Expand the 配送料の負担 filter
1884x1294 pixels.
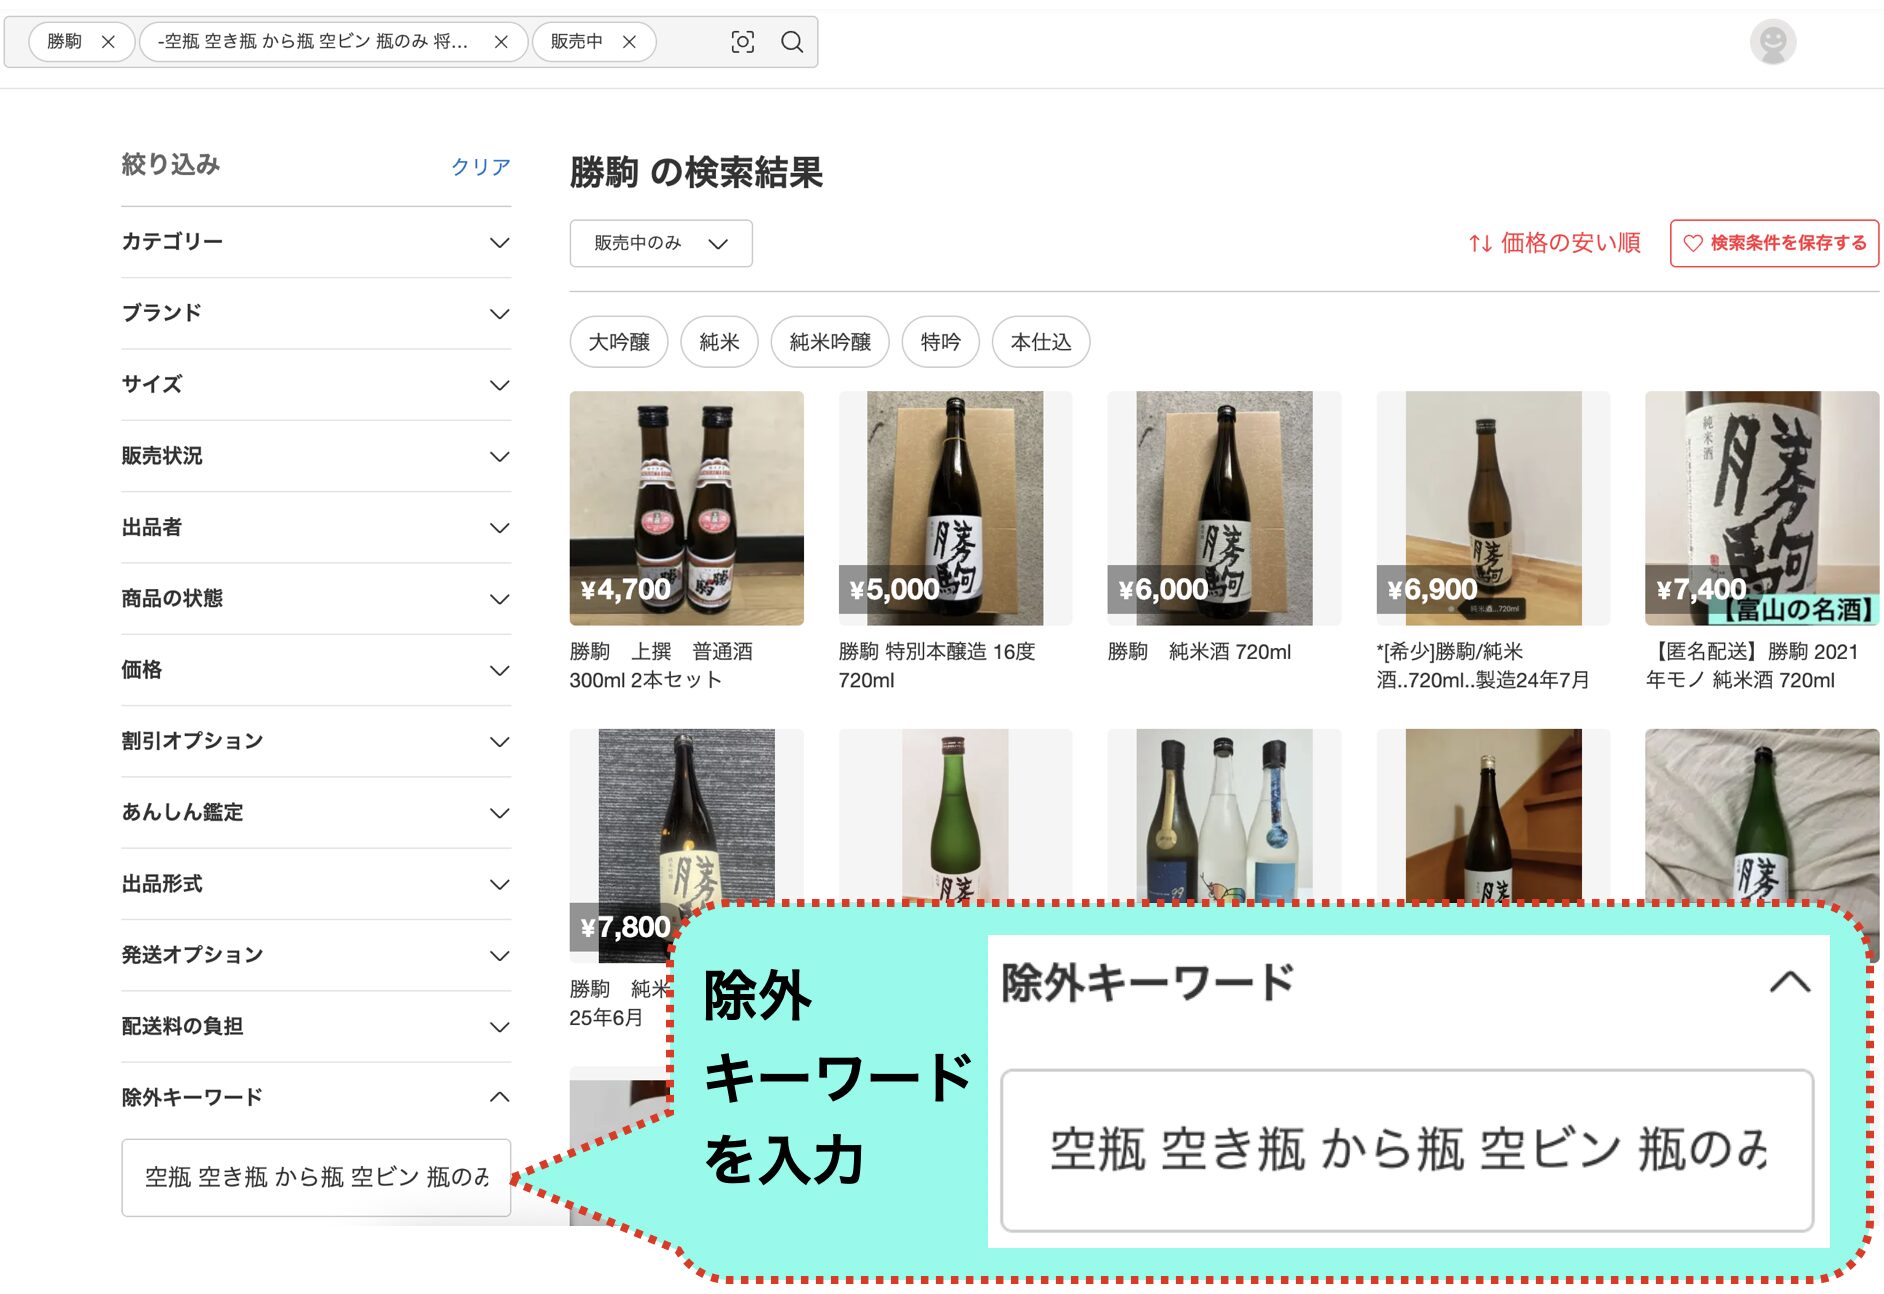tap(316, 1026)
